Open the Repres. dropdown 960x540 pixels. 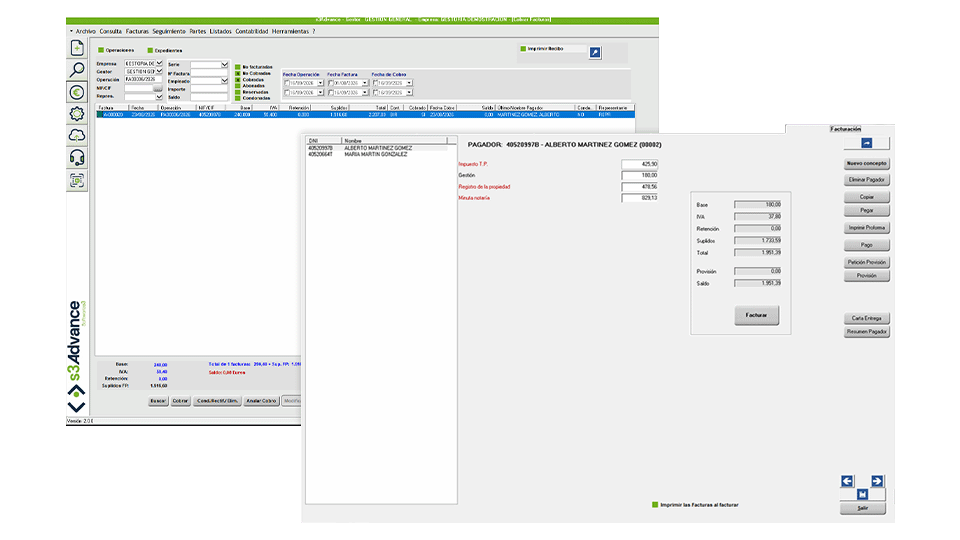159,97
